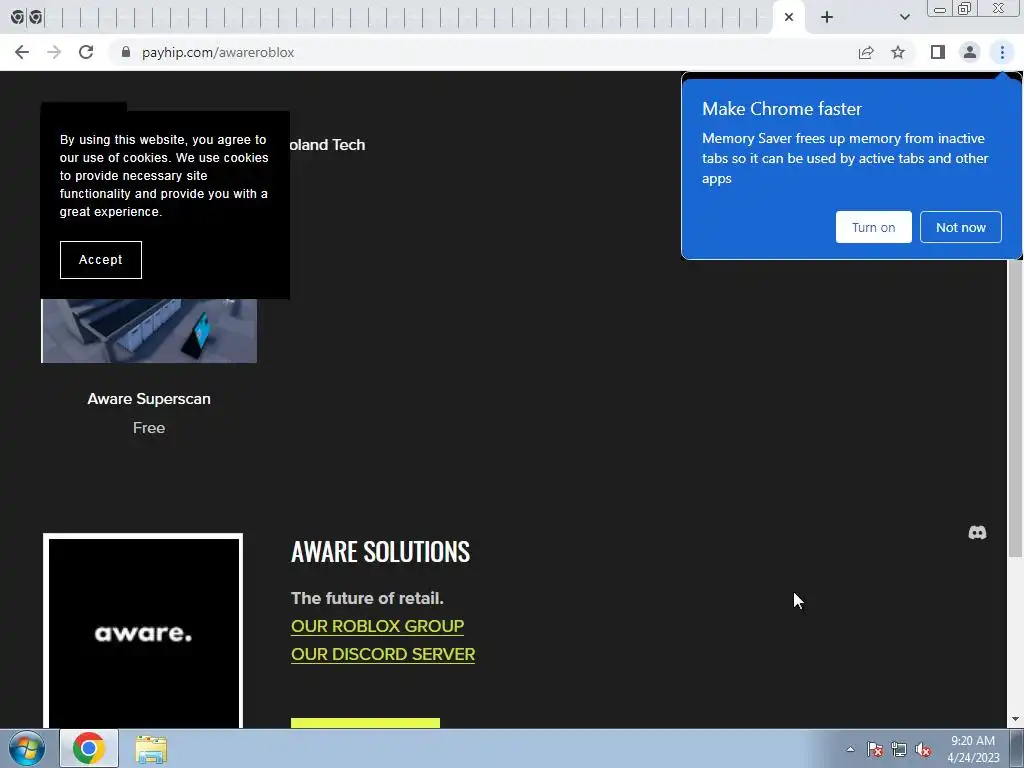Open the Action Center flag icon
This screenshot has height=768, width=1024.
[x=874, y=749]
